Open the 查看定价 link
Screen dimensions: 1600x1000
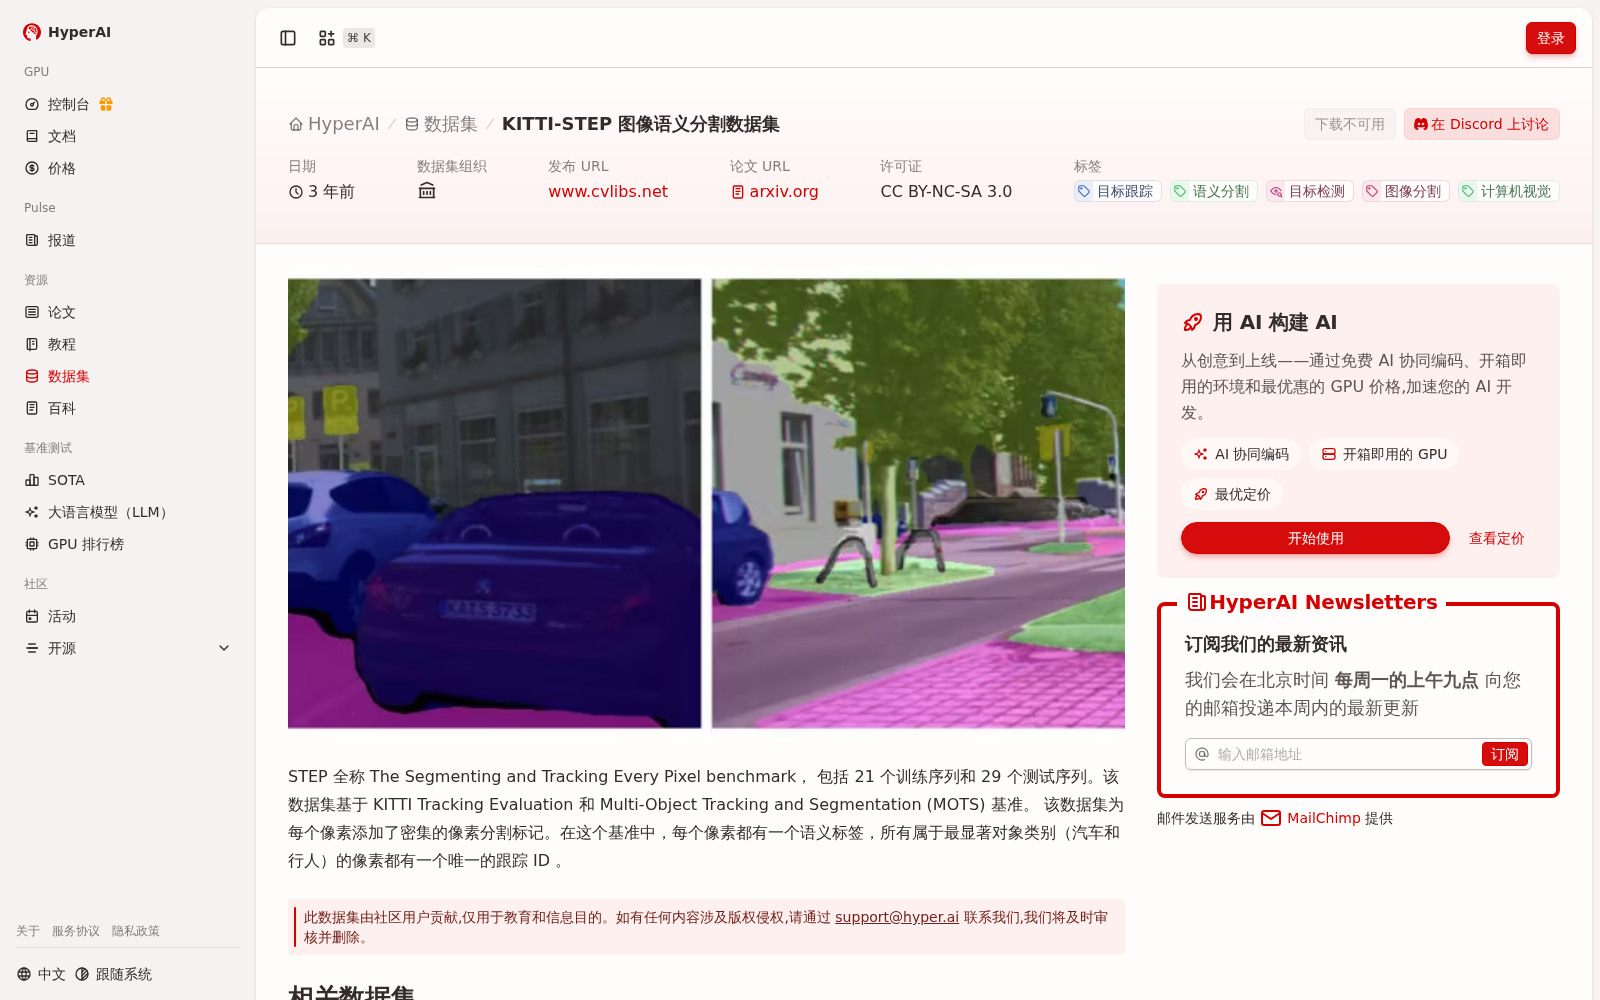pyautogui.click(x=1496, y=538)
